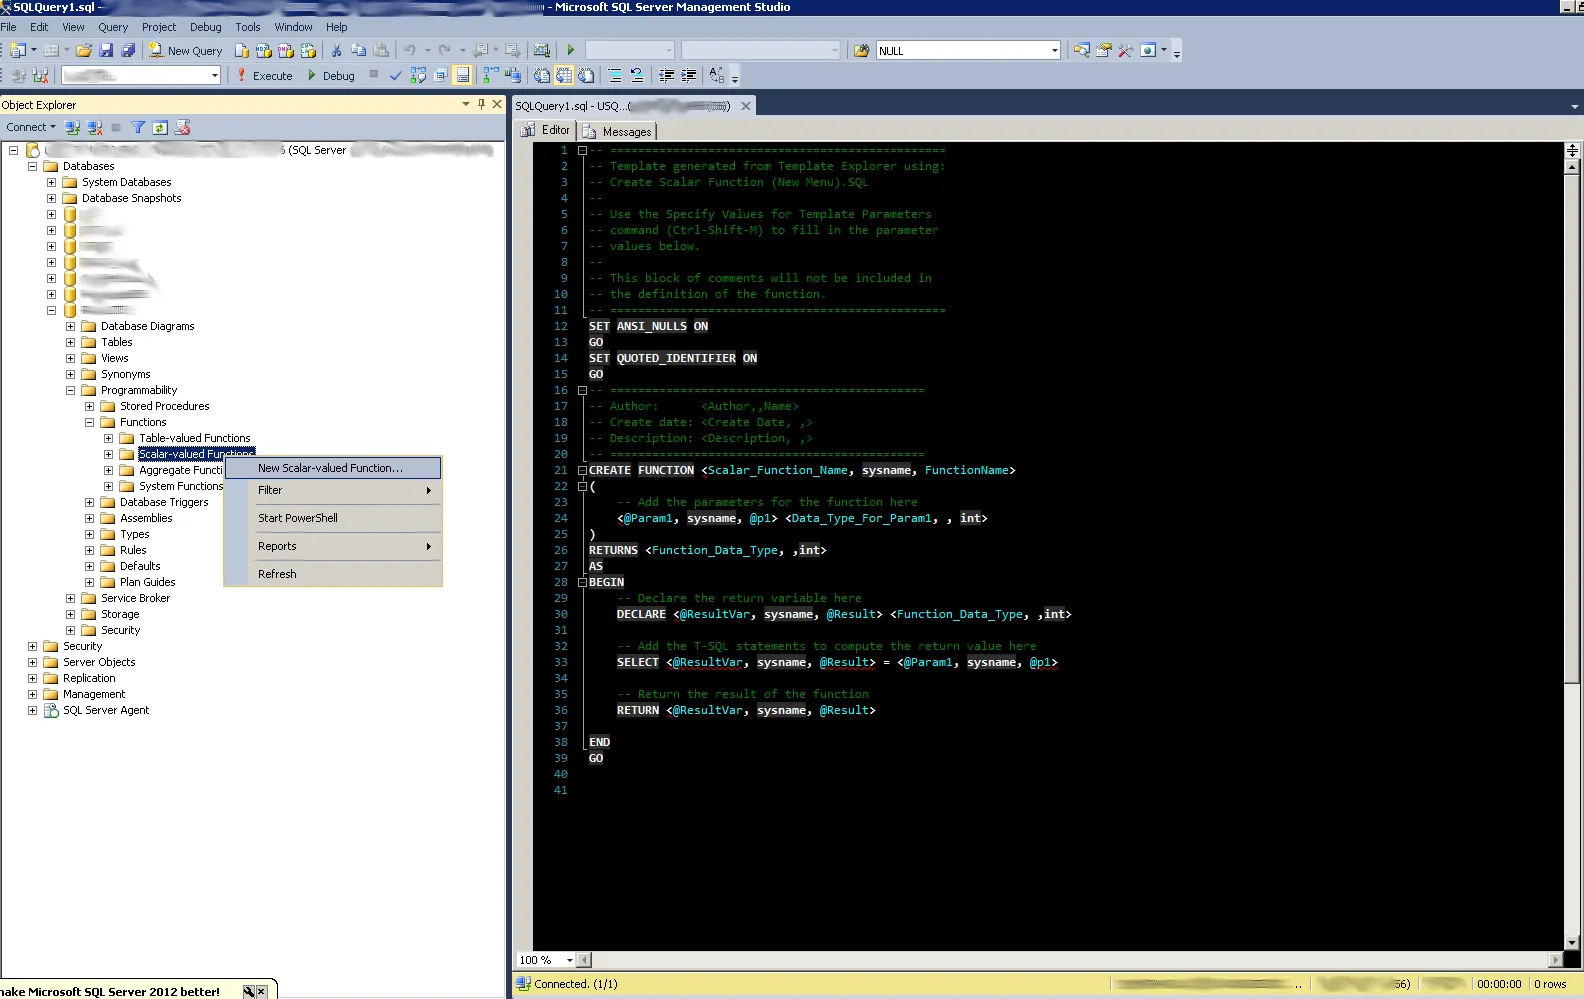
Task: Select the Stored Procedures tree node
Action: (x=164, y=406)
